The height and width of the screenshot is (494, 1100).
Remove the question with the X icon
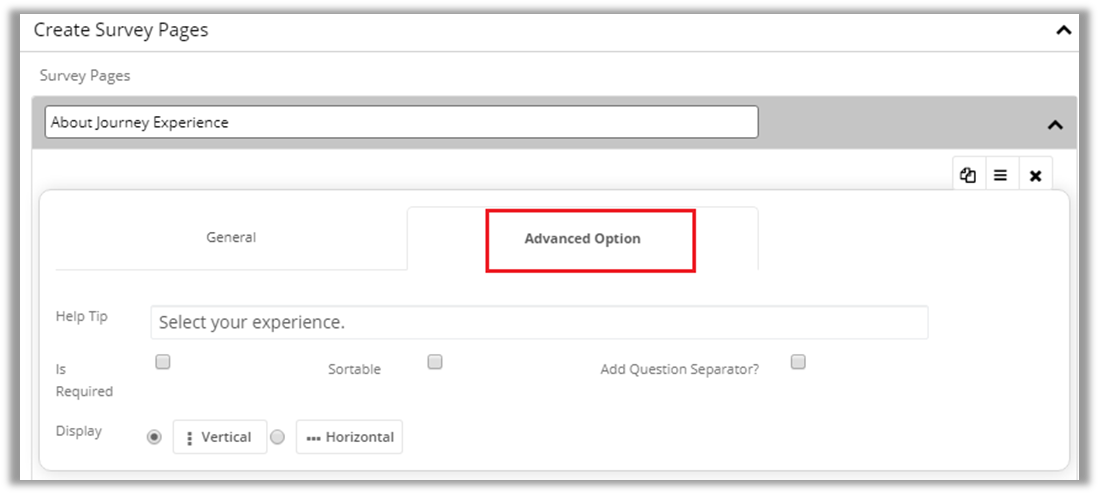pyautogui.click(x=1035, y=176)
